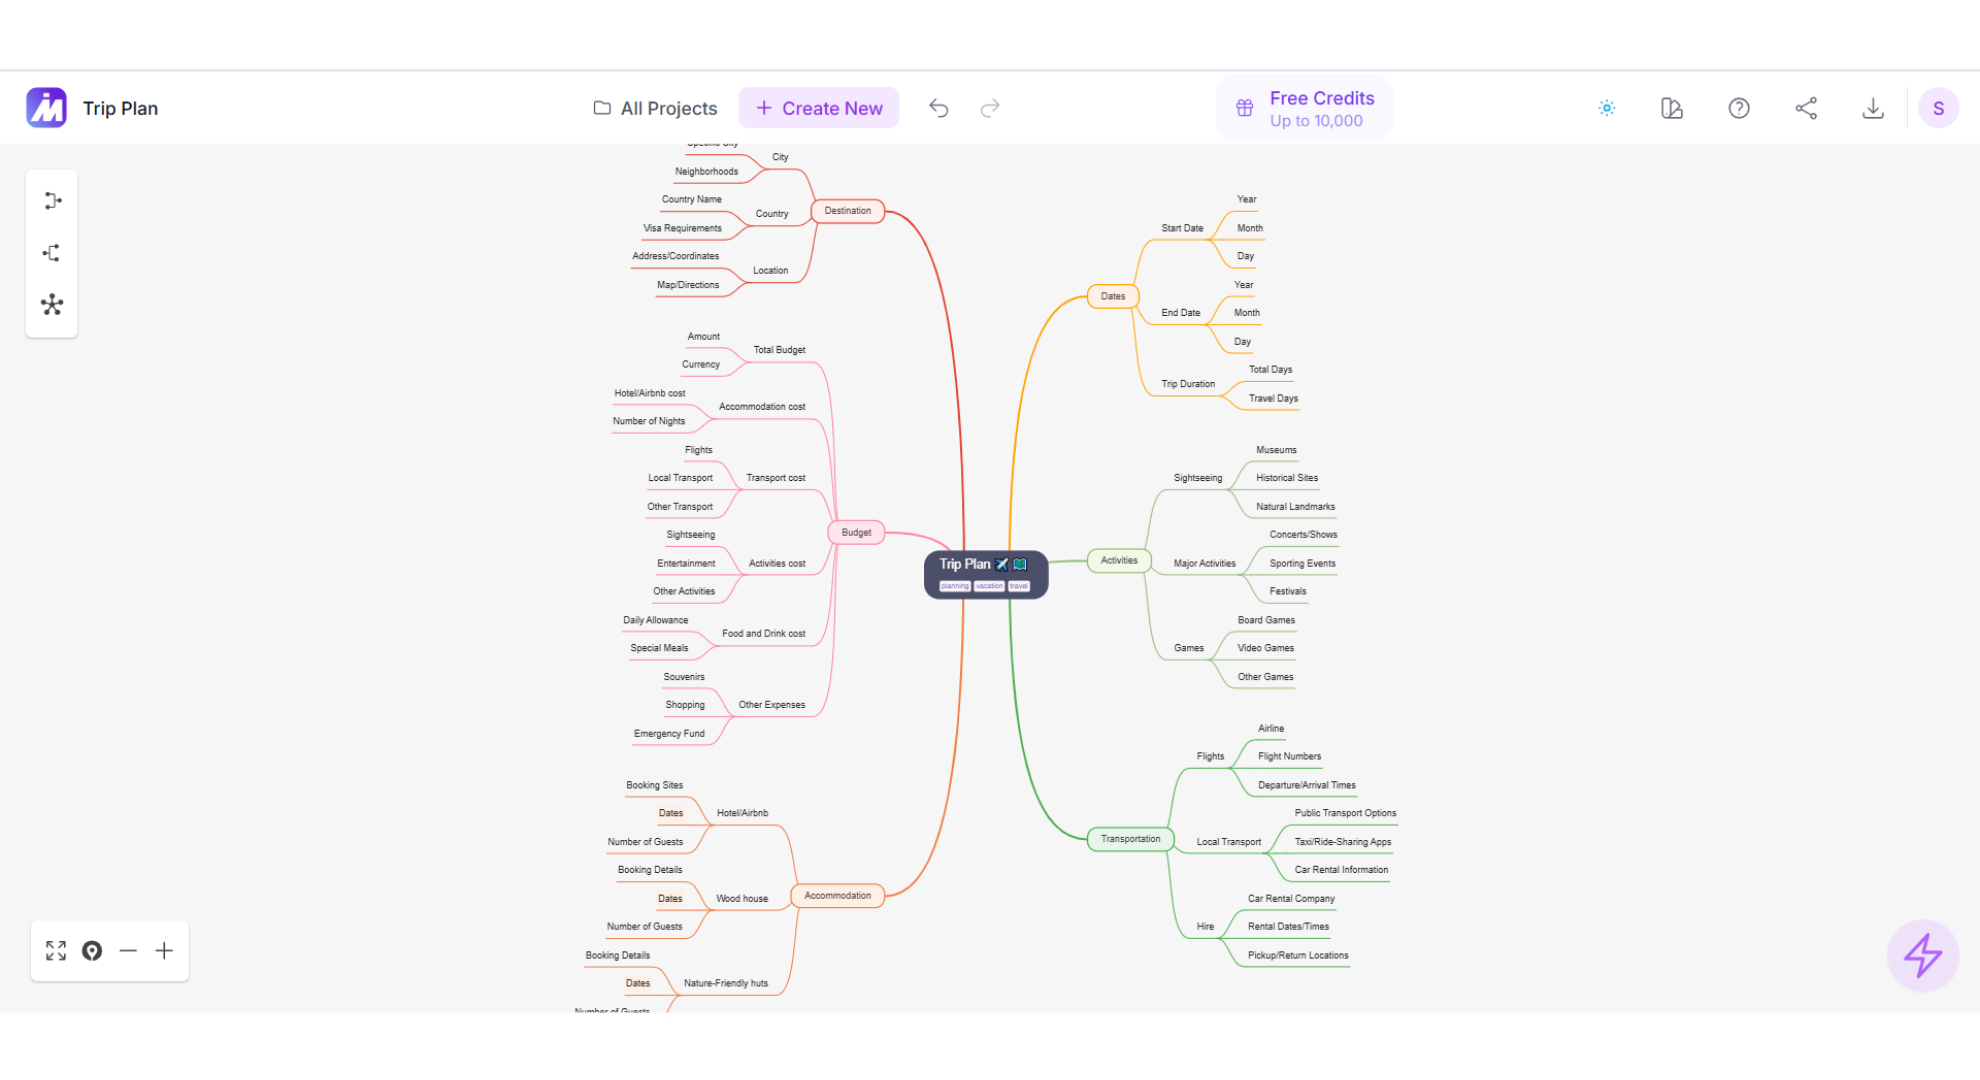Click the Historical Sites node
Screen dimensions: 1980x1080
(1287, 478)
